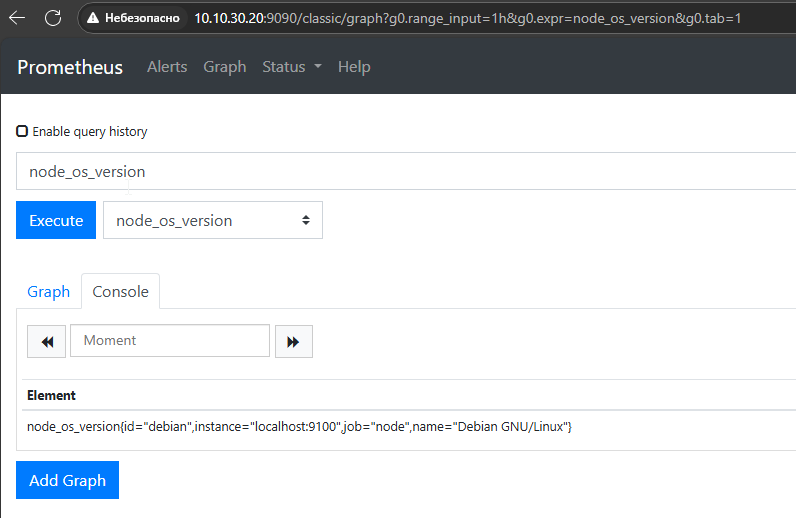This screenshot has width=796, height=518.
Task: Select the node_os_version result row text
Action: [300, 427]
